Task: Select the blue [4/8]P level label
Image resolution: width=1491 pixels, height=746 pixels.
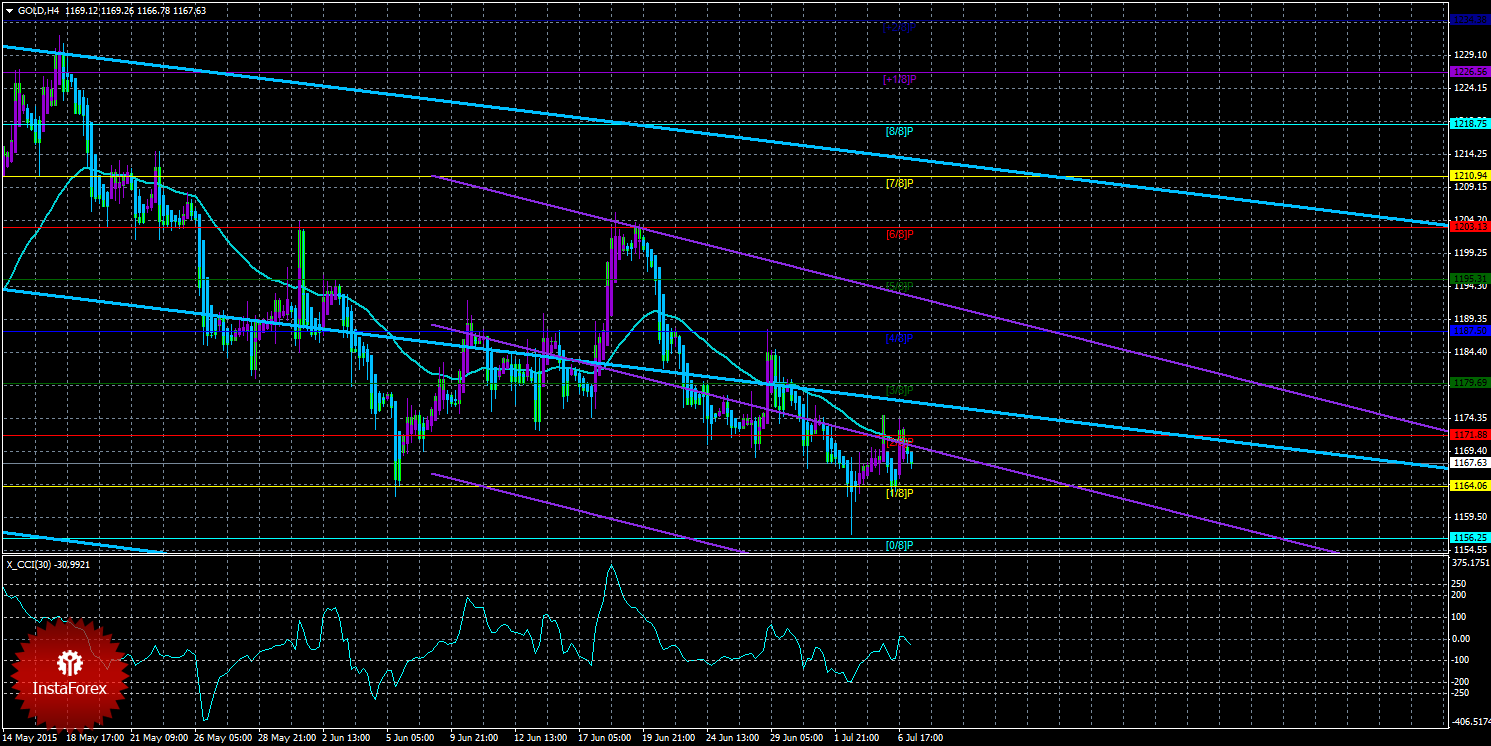Action: 900,338
